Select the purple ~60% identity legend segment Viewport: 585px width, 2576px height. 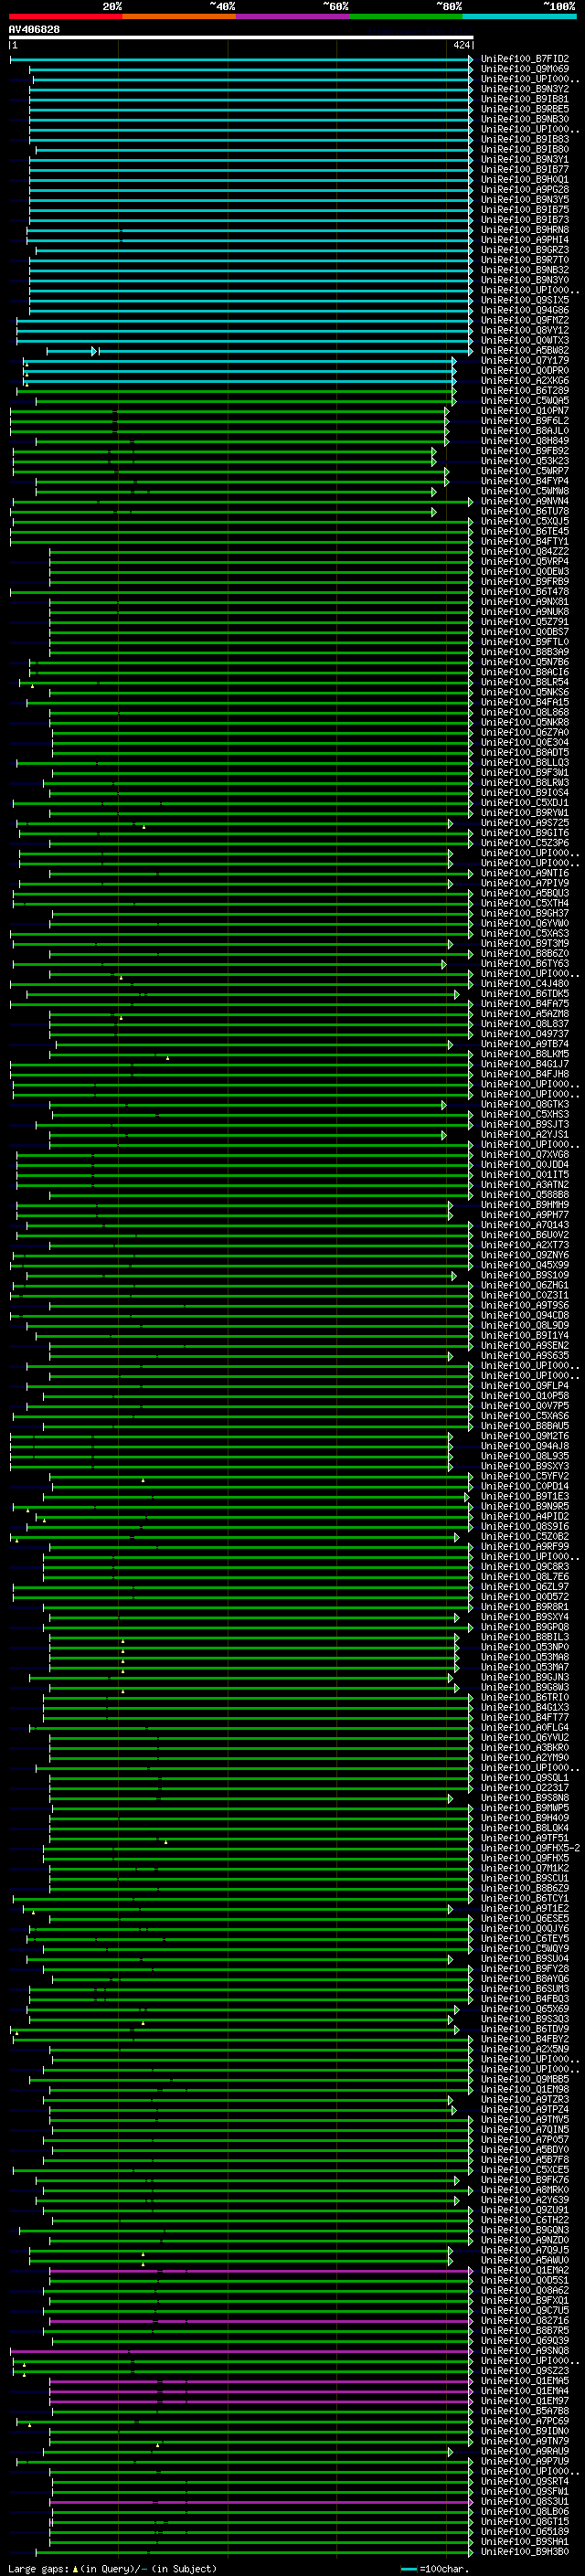tap(292, 16)
